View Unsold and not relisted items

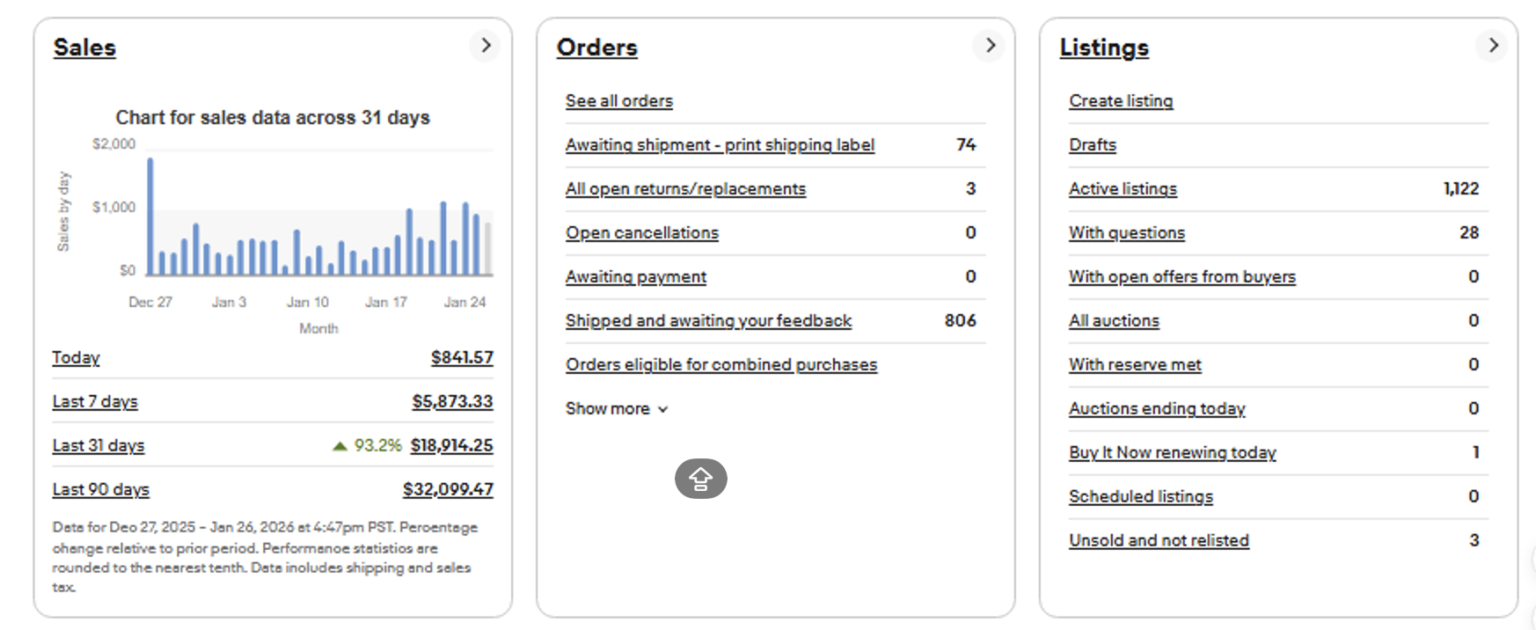coord(1158,541)
